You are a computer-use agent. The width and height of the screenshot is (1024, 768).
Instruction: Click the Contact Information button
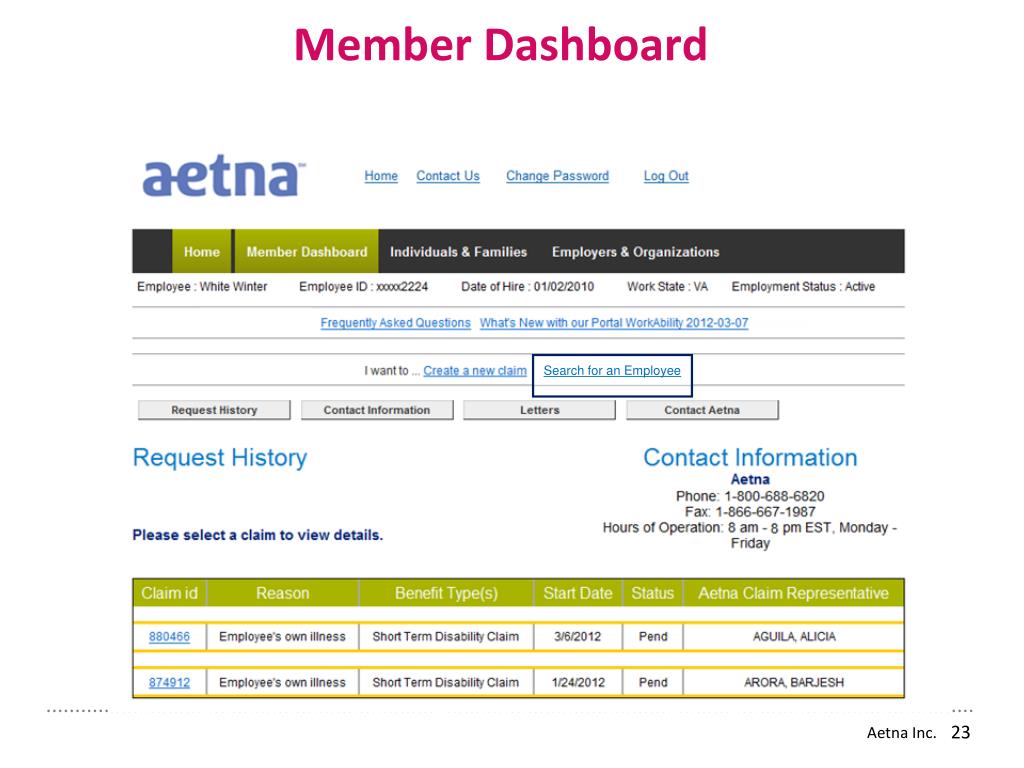coord(377,410)
